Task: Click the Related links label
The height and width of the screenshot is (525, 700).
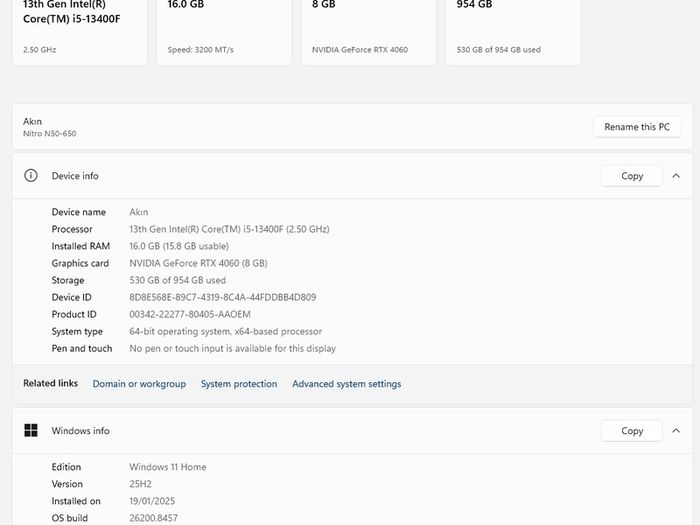Action: tap(50, 383)
